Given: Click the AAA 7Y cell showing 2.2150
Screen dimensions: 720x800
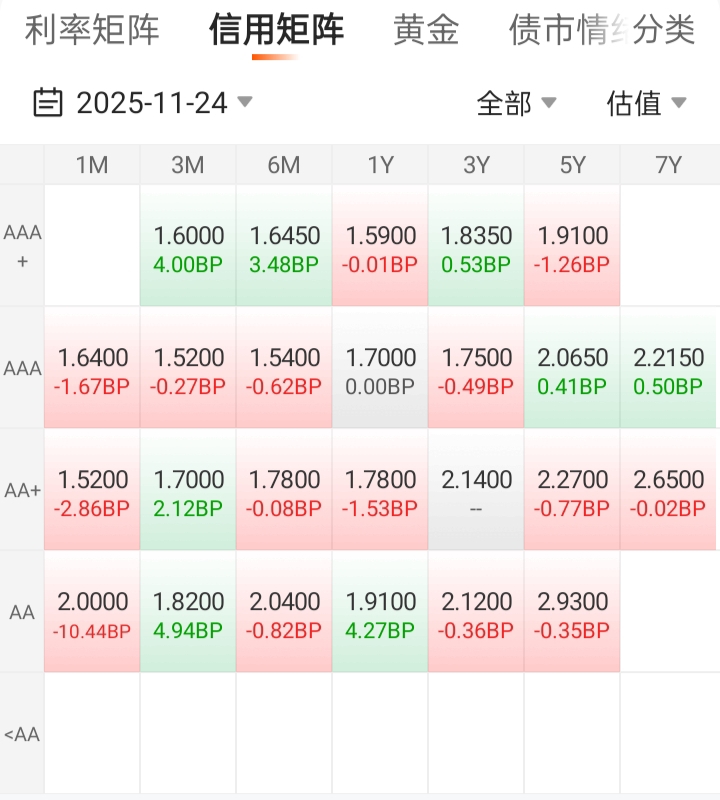Looking at the screenshot, I should [x=668, y=370].
